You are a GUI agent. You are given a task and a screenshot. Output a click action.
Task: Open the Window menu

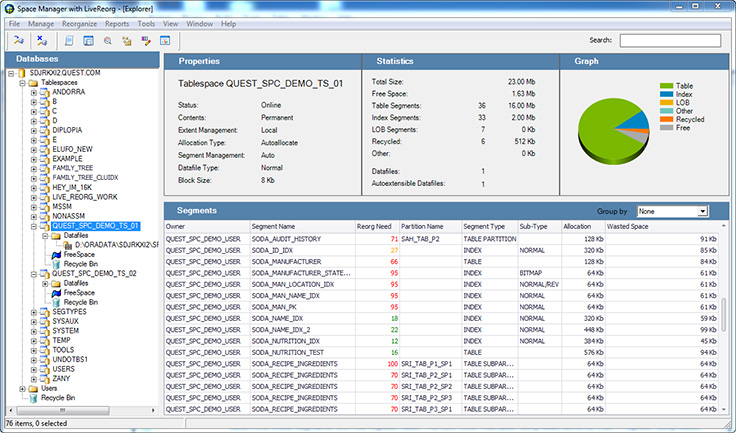pos(199,24)
